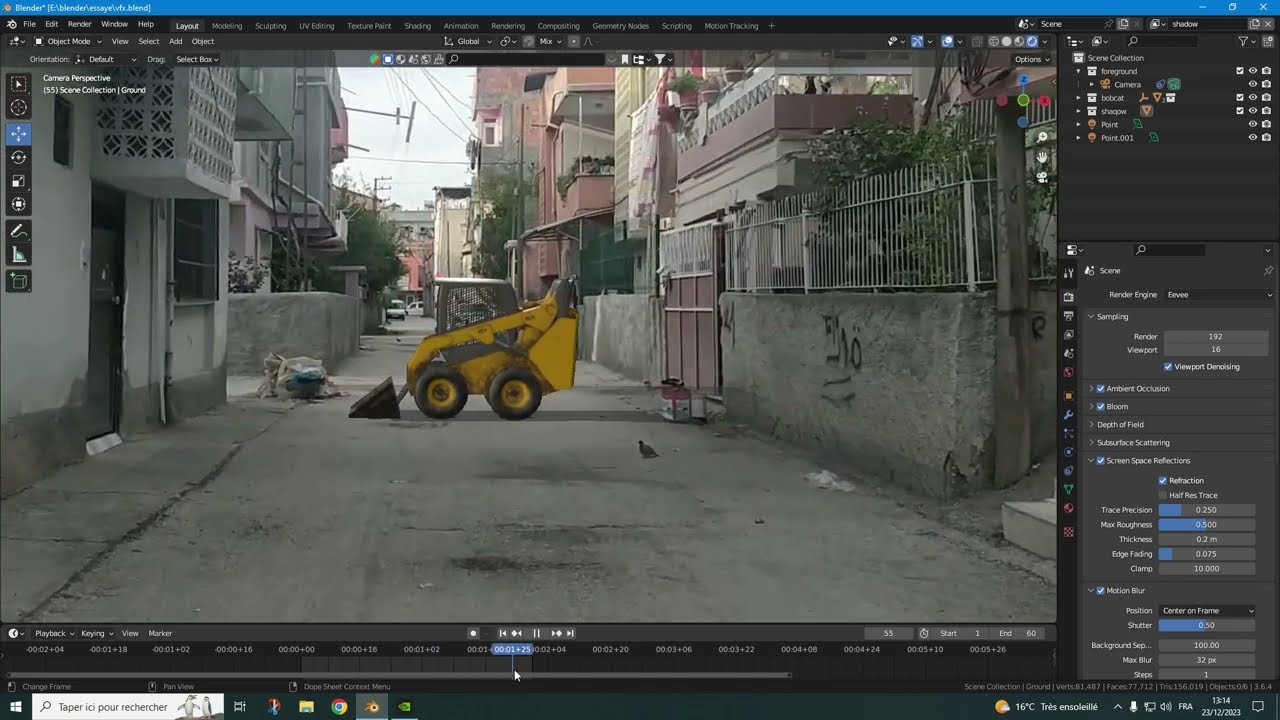The width and height of the screenshot is (1280, 720).
Task: Toggle camera view gizmo icon
Action: [1042, 177]
